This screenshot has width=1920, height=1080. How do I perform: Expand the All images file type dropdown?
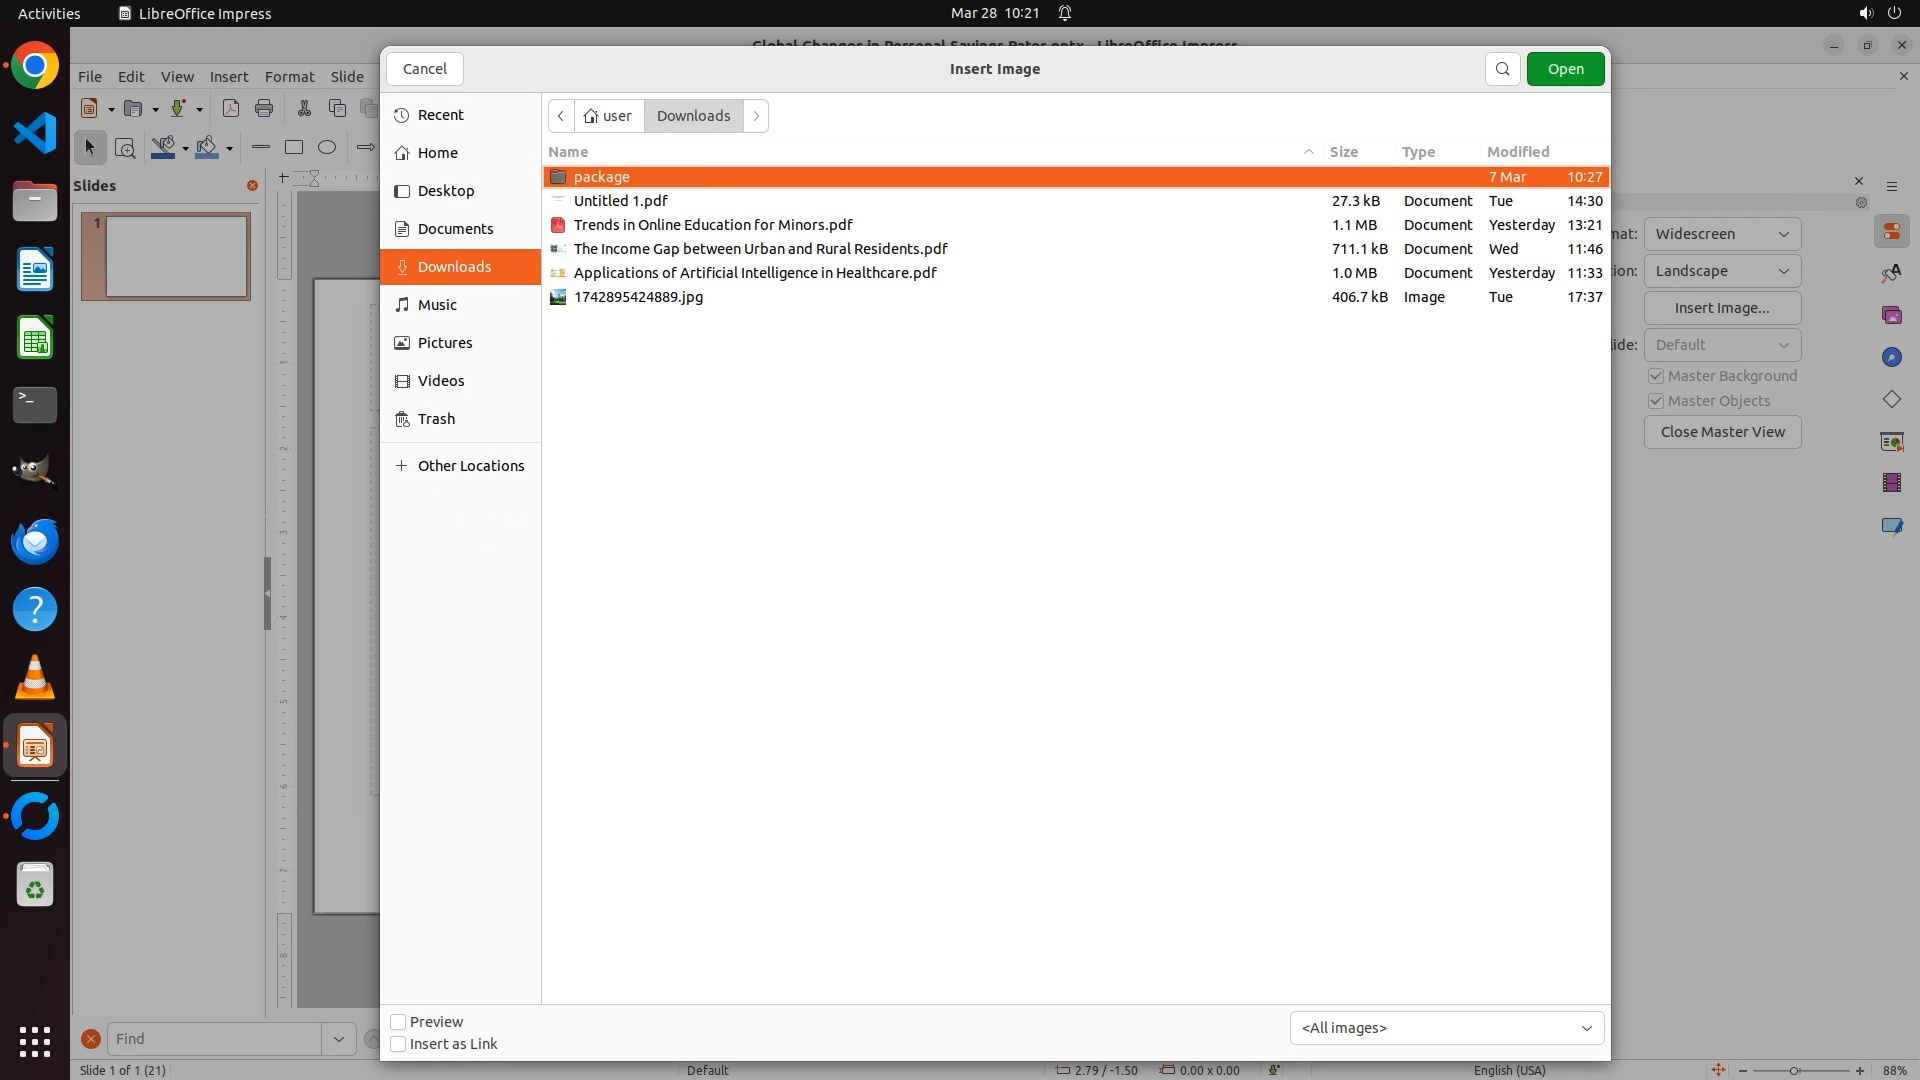[1446, 1028]
